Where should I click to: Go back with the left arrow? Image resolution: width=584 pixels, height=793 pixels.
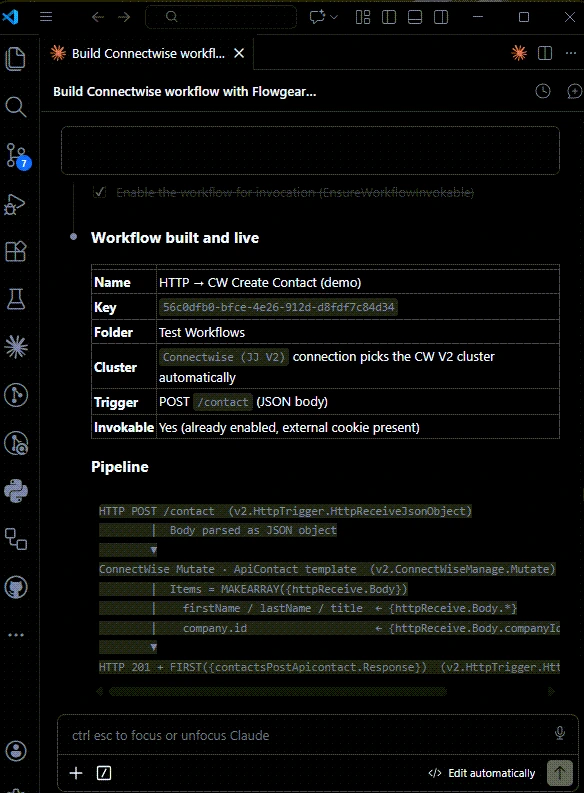pos(98,17)
